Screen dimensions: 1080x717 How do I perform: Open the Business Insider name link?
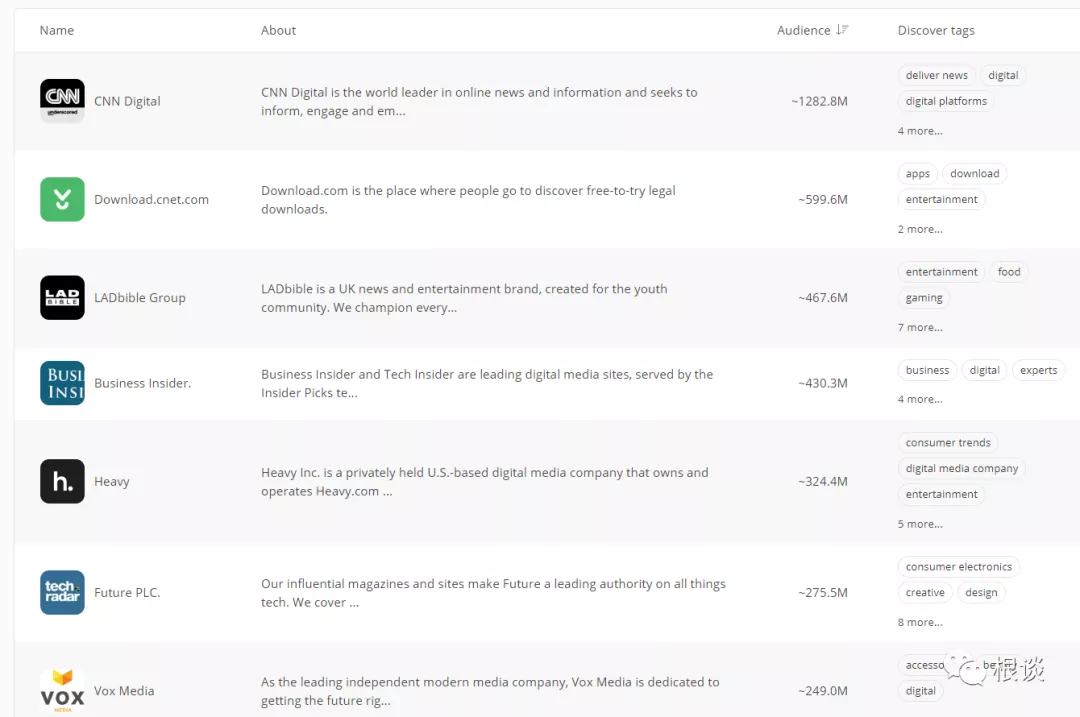pyautogui.click(x=142, y=383)
